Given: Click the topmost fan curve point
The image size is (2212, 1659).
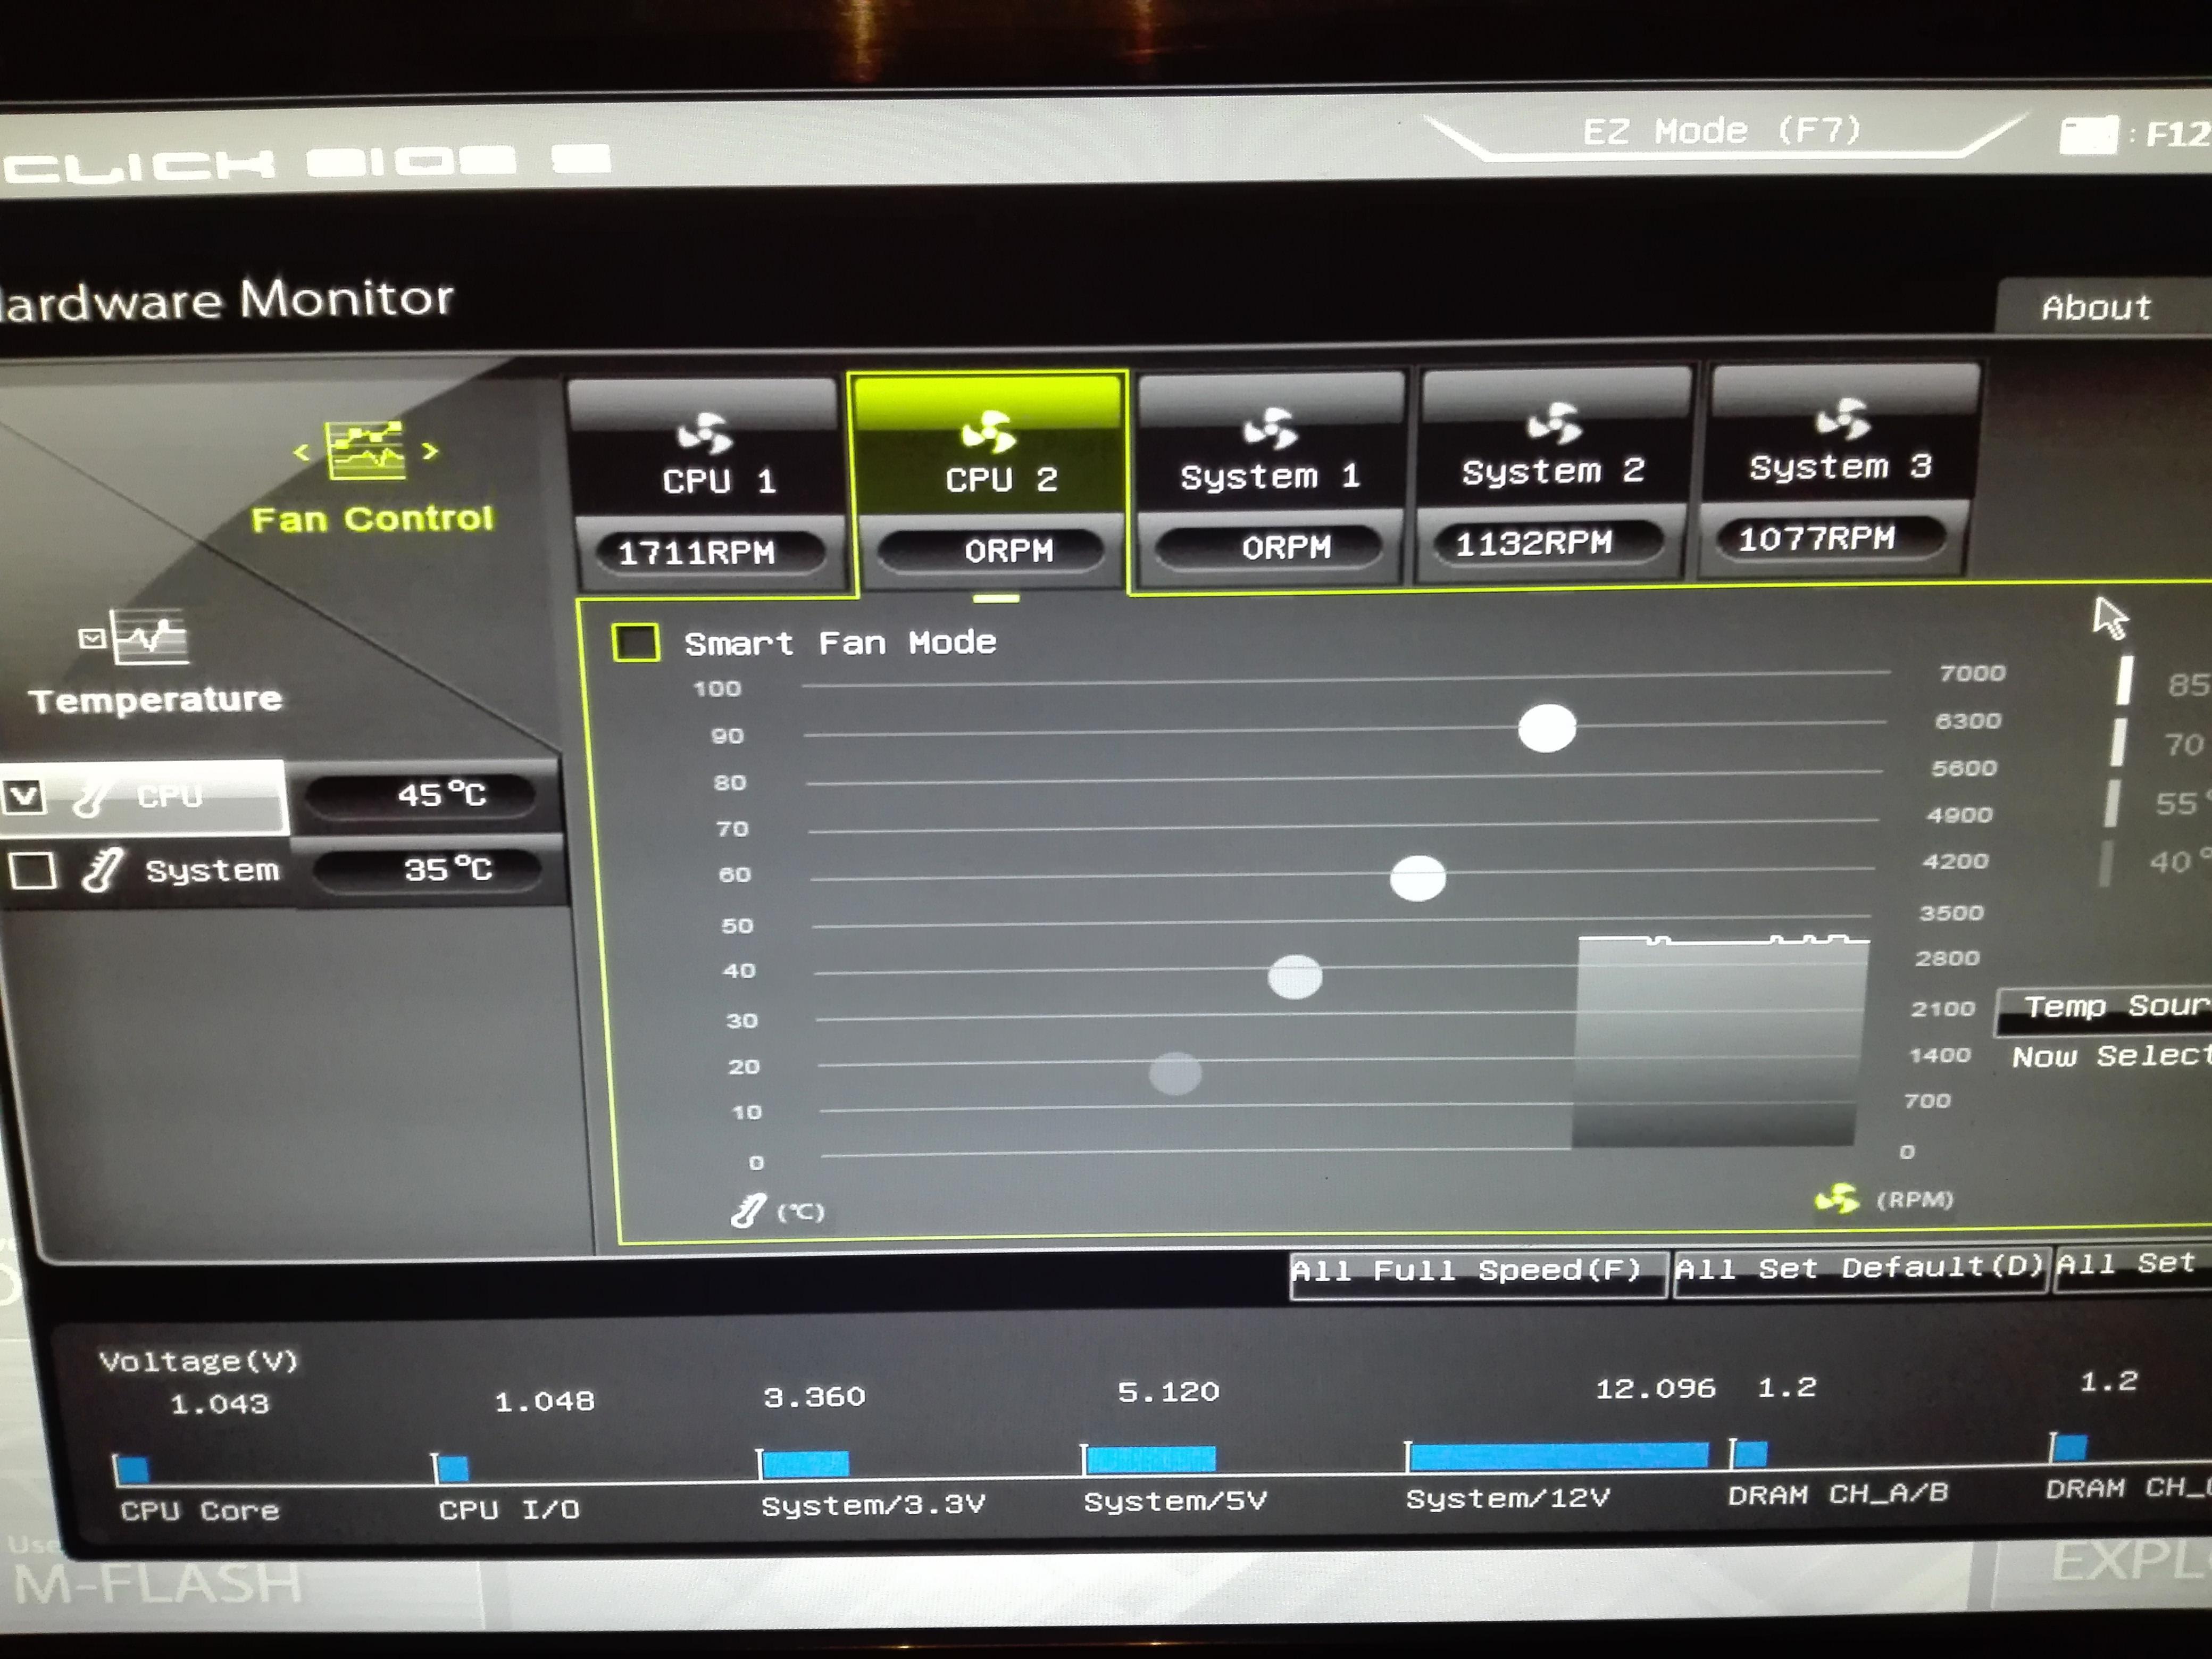Looking at the screenshot, I should [1546, 728].
